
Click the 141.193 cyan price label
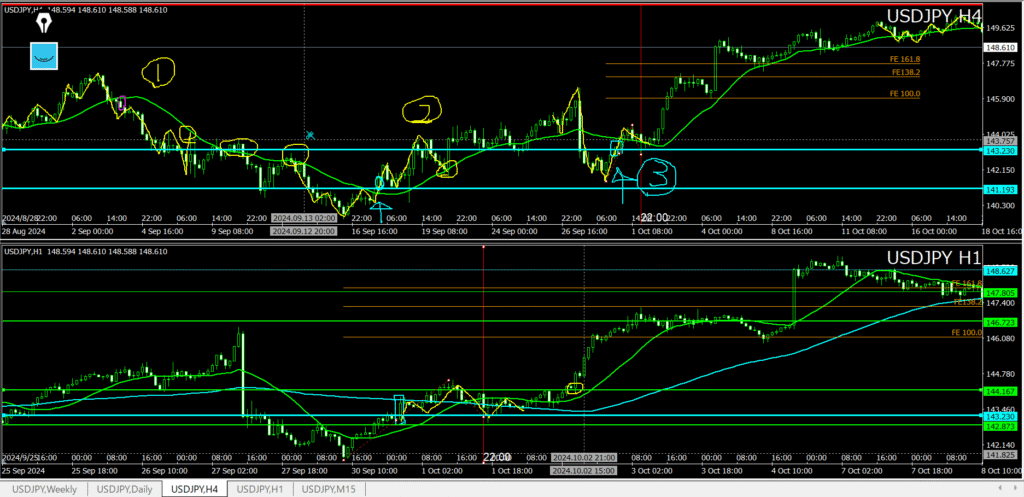click(1000, 189)
